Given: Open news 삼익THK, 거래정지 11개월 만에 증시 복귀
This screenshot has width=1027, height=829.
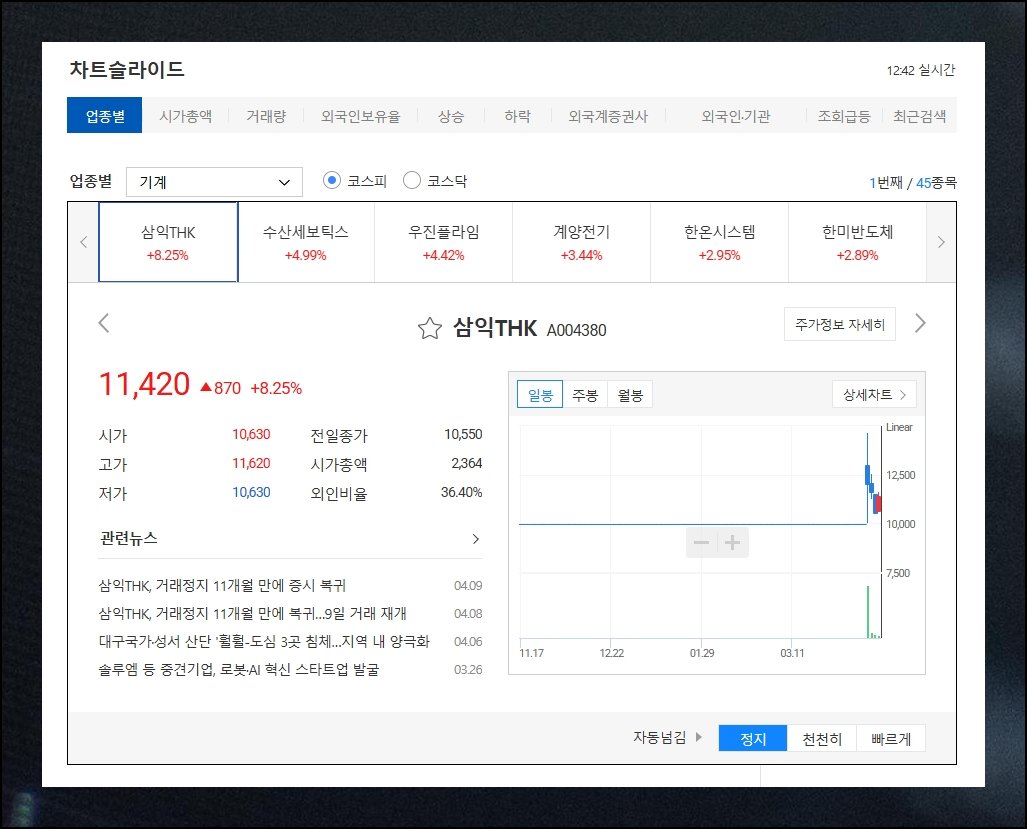Looking at the screenshot, I should (x=222, y=585).
